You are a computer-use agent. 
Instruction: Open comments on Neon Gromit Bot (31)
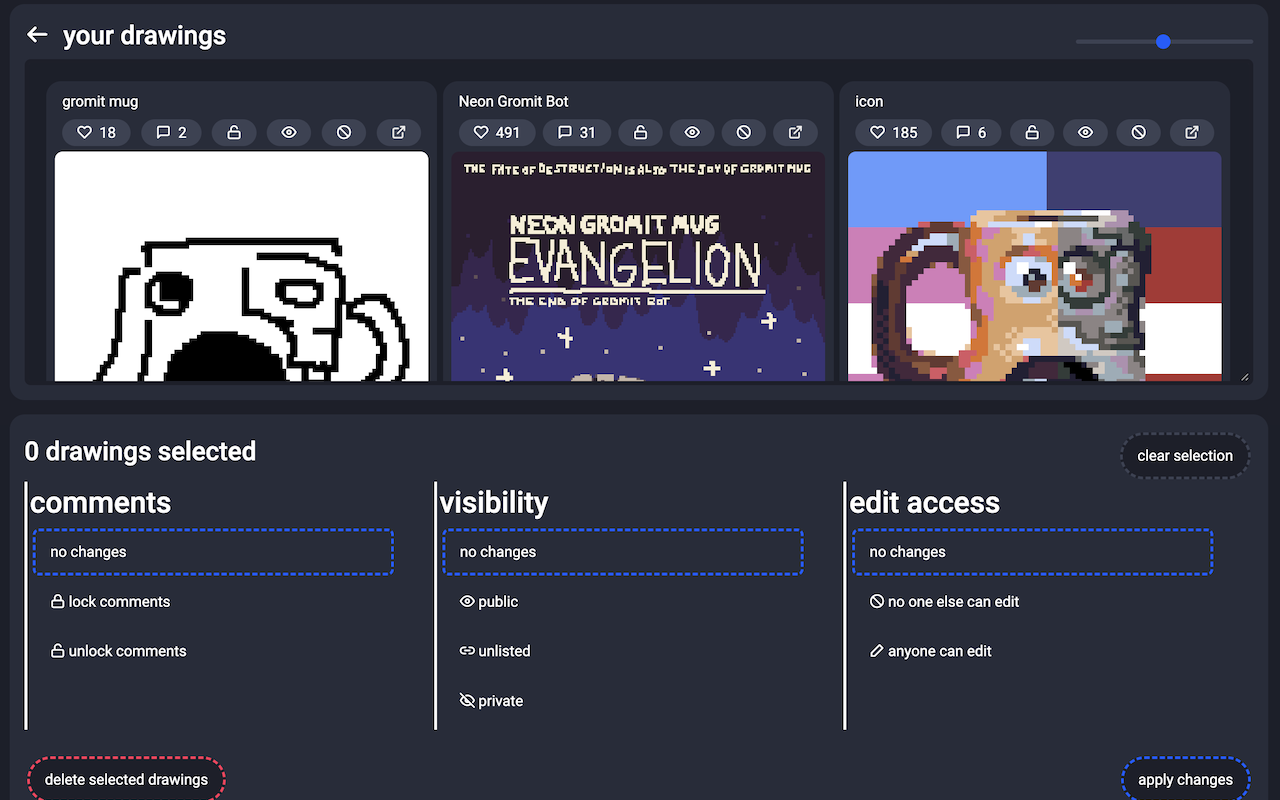[576, 132]
